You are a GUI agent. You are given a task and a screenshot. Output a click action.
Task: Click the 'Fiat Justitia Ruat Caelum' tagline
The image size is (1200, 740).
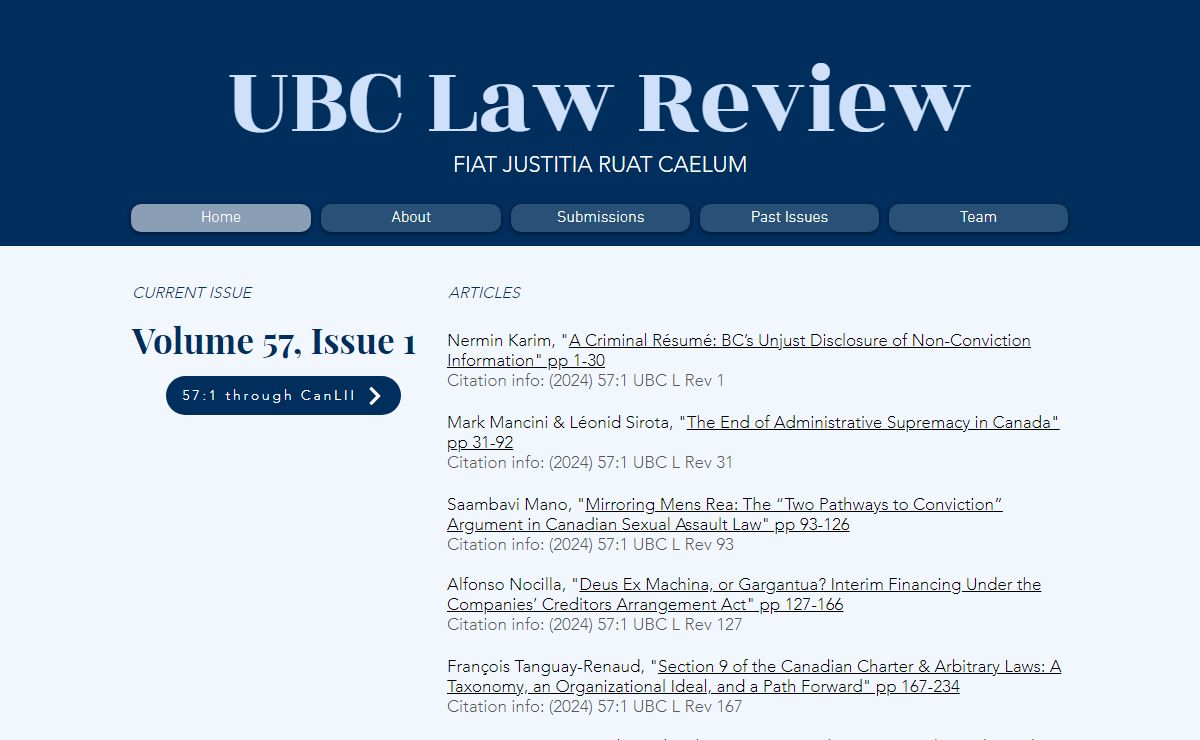[x=599, y=165]
